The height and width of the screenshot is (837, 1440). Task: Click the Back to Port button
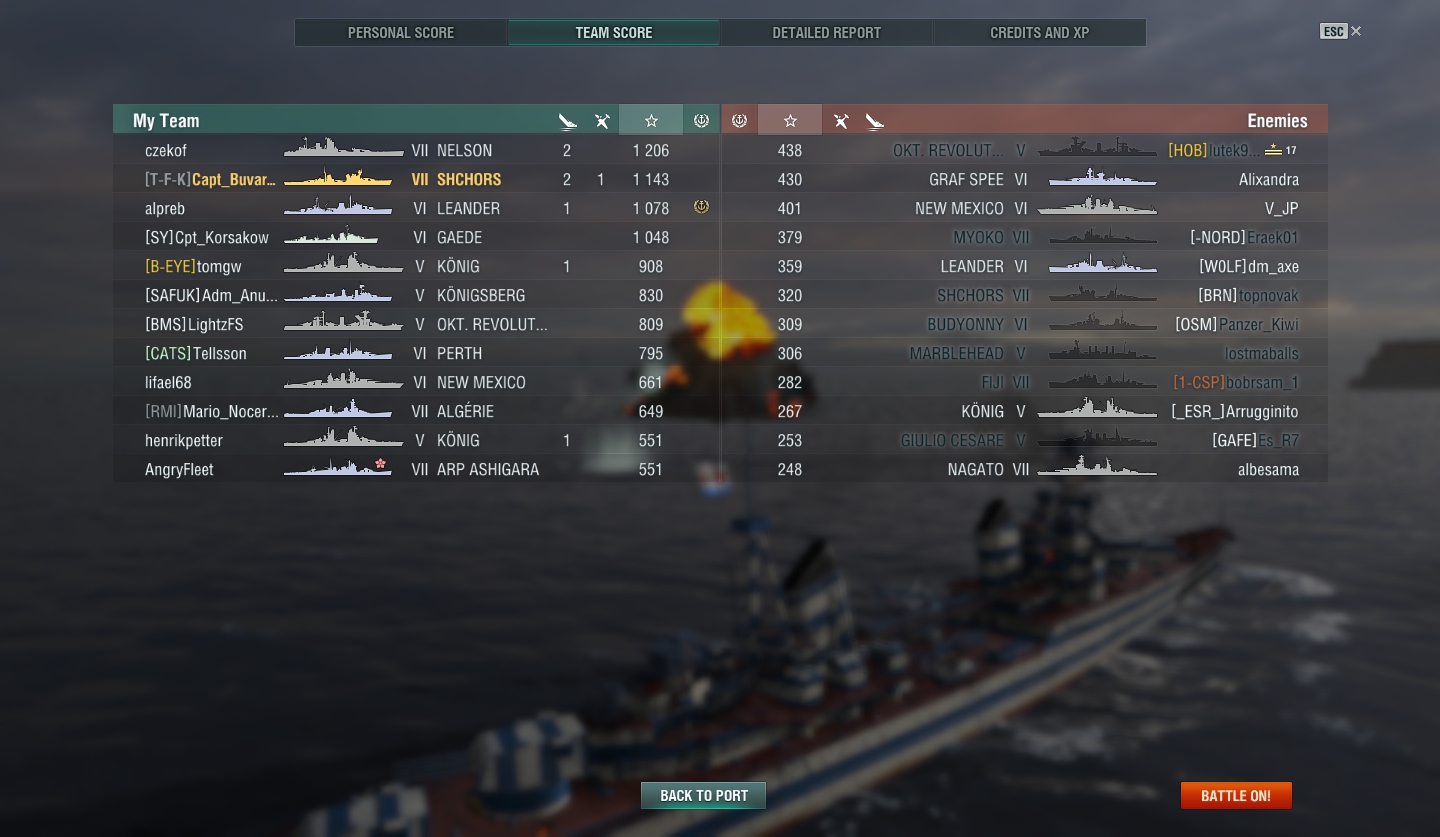pyautogui.click(x=704, y=795)
